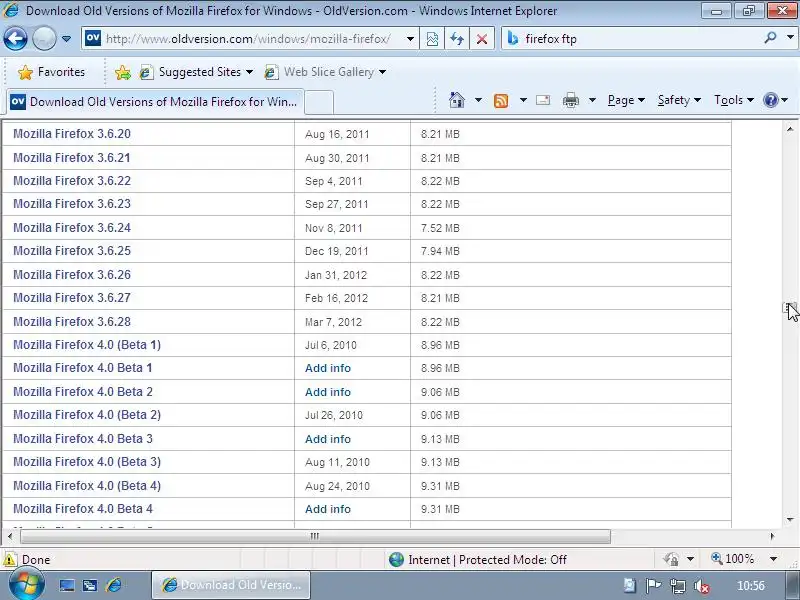Click the OV site icon in address bar
Viewport: 800px width, 600px height.
[x=93, y=38]
